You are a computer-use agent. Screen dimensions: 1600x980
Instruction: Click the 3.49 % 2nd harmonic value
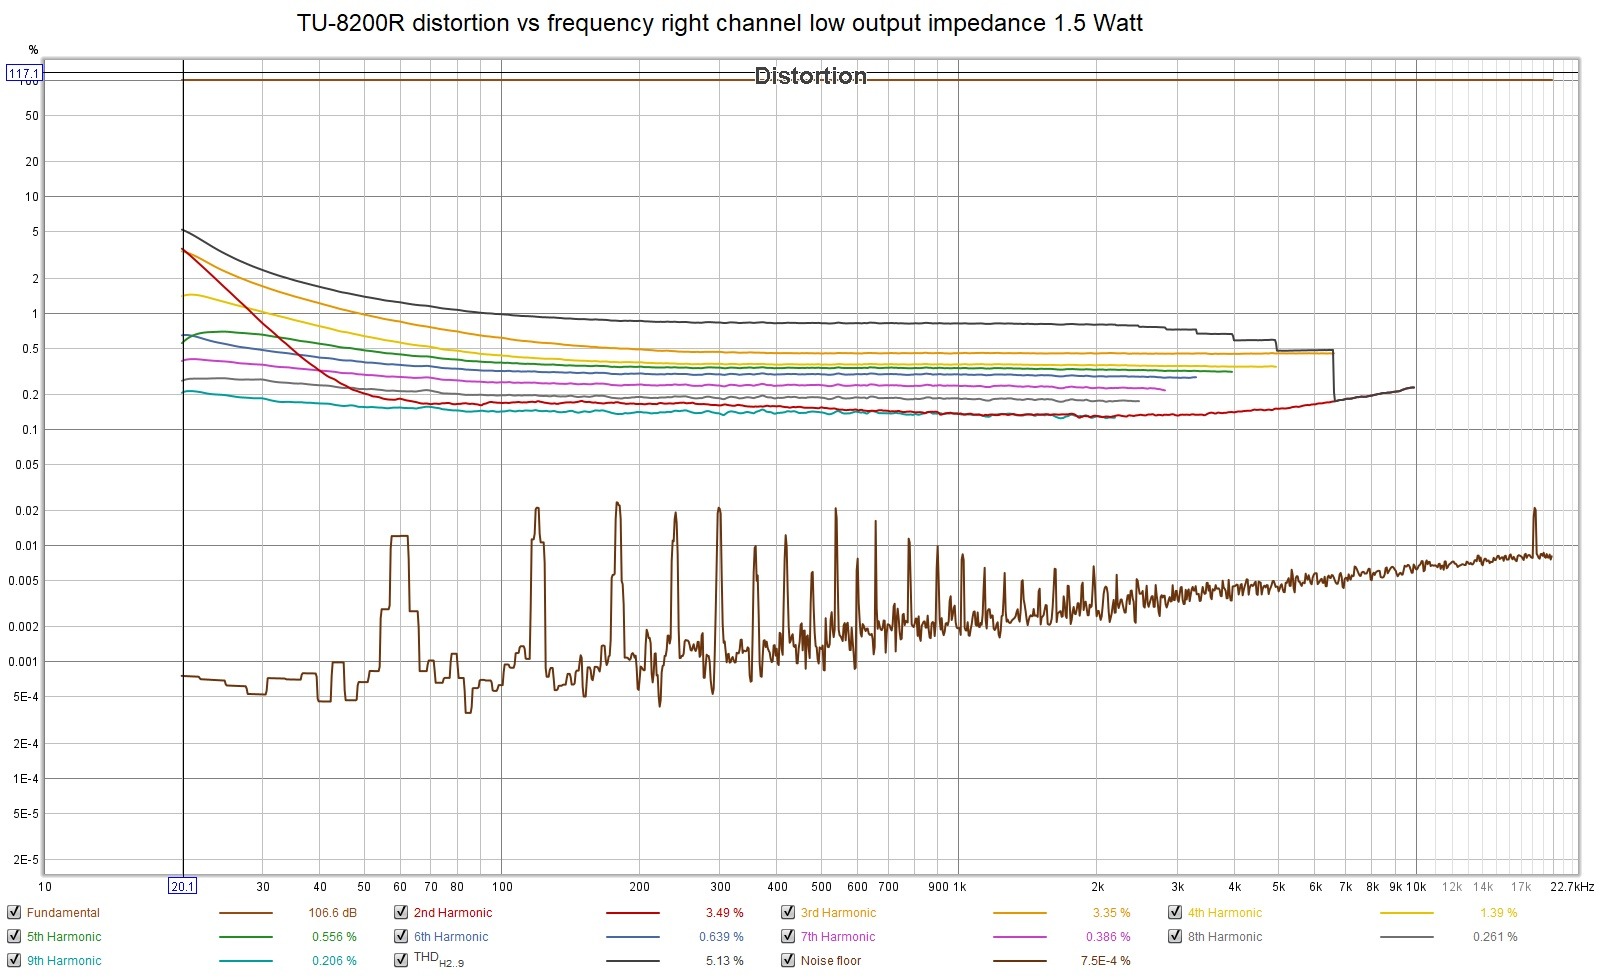[724, 913]
